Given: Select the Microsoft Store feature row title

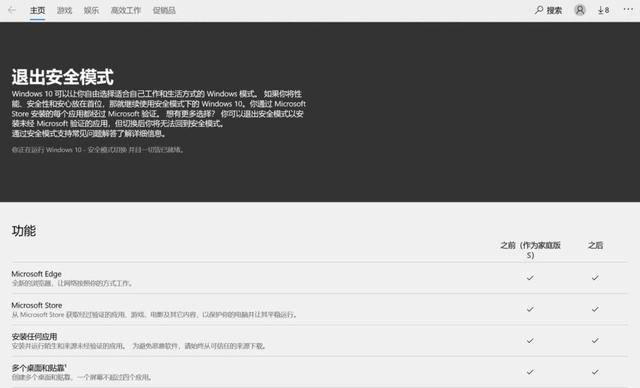Looking at the screenshot, I should point(37,305).
